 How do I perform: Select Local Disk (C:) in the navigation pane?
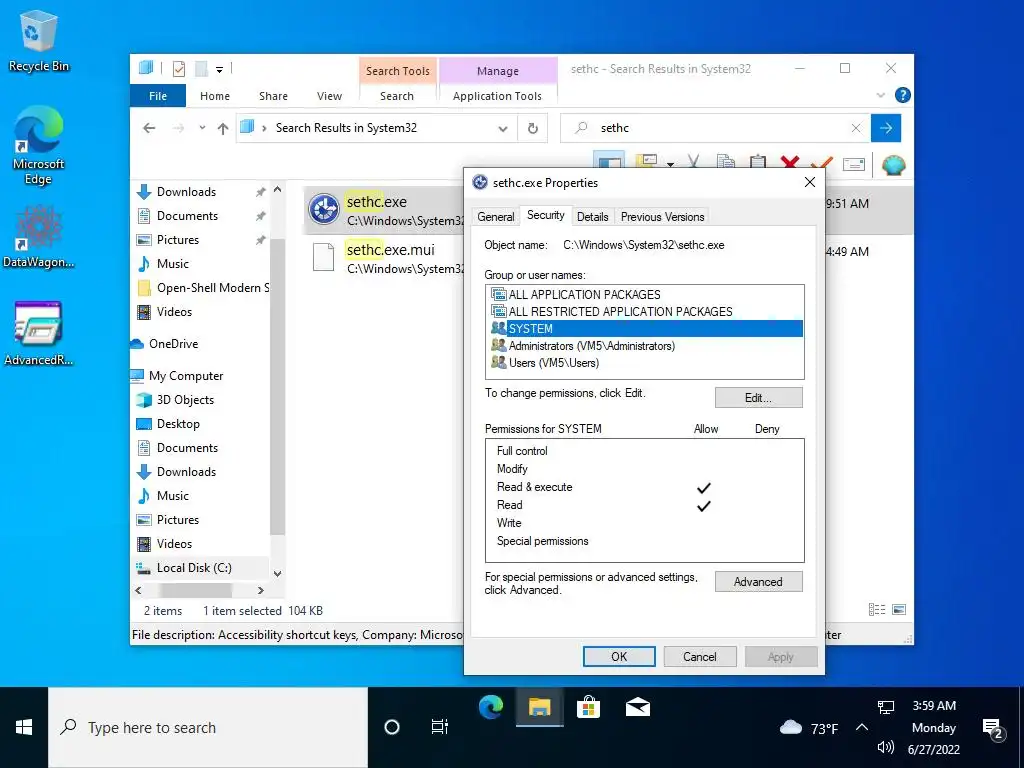click(x=194, y=568)
